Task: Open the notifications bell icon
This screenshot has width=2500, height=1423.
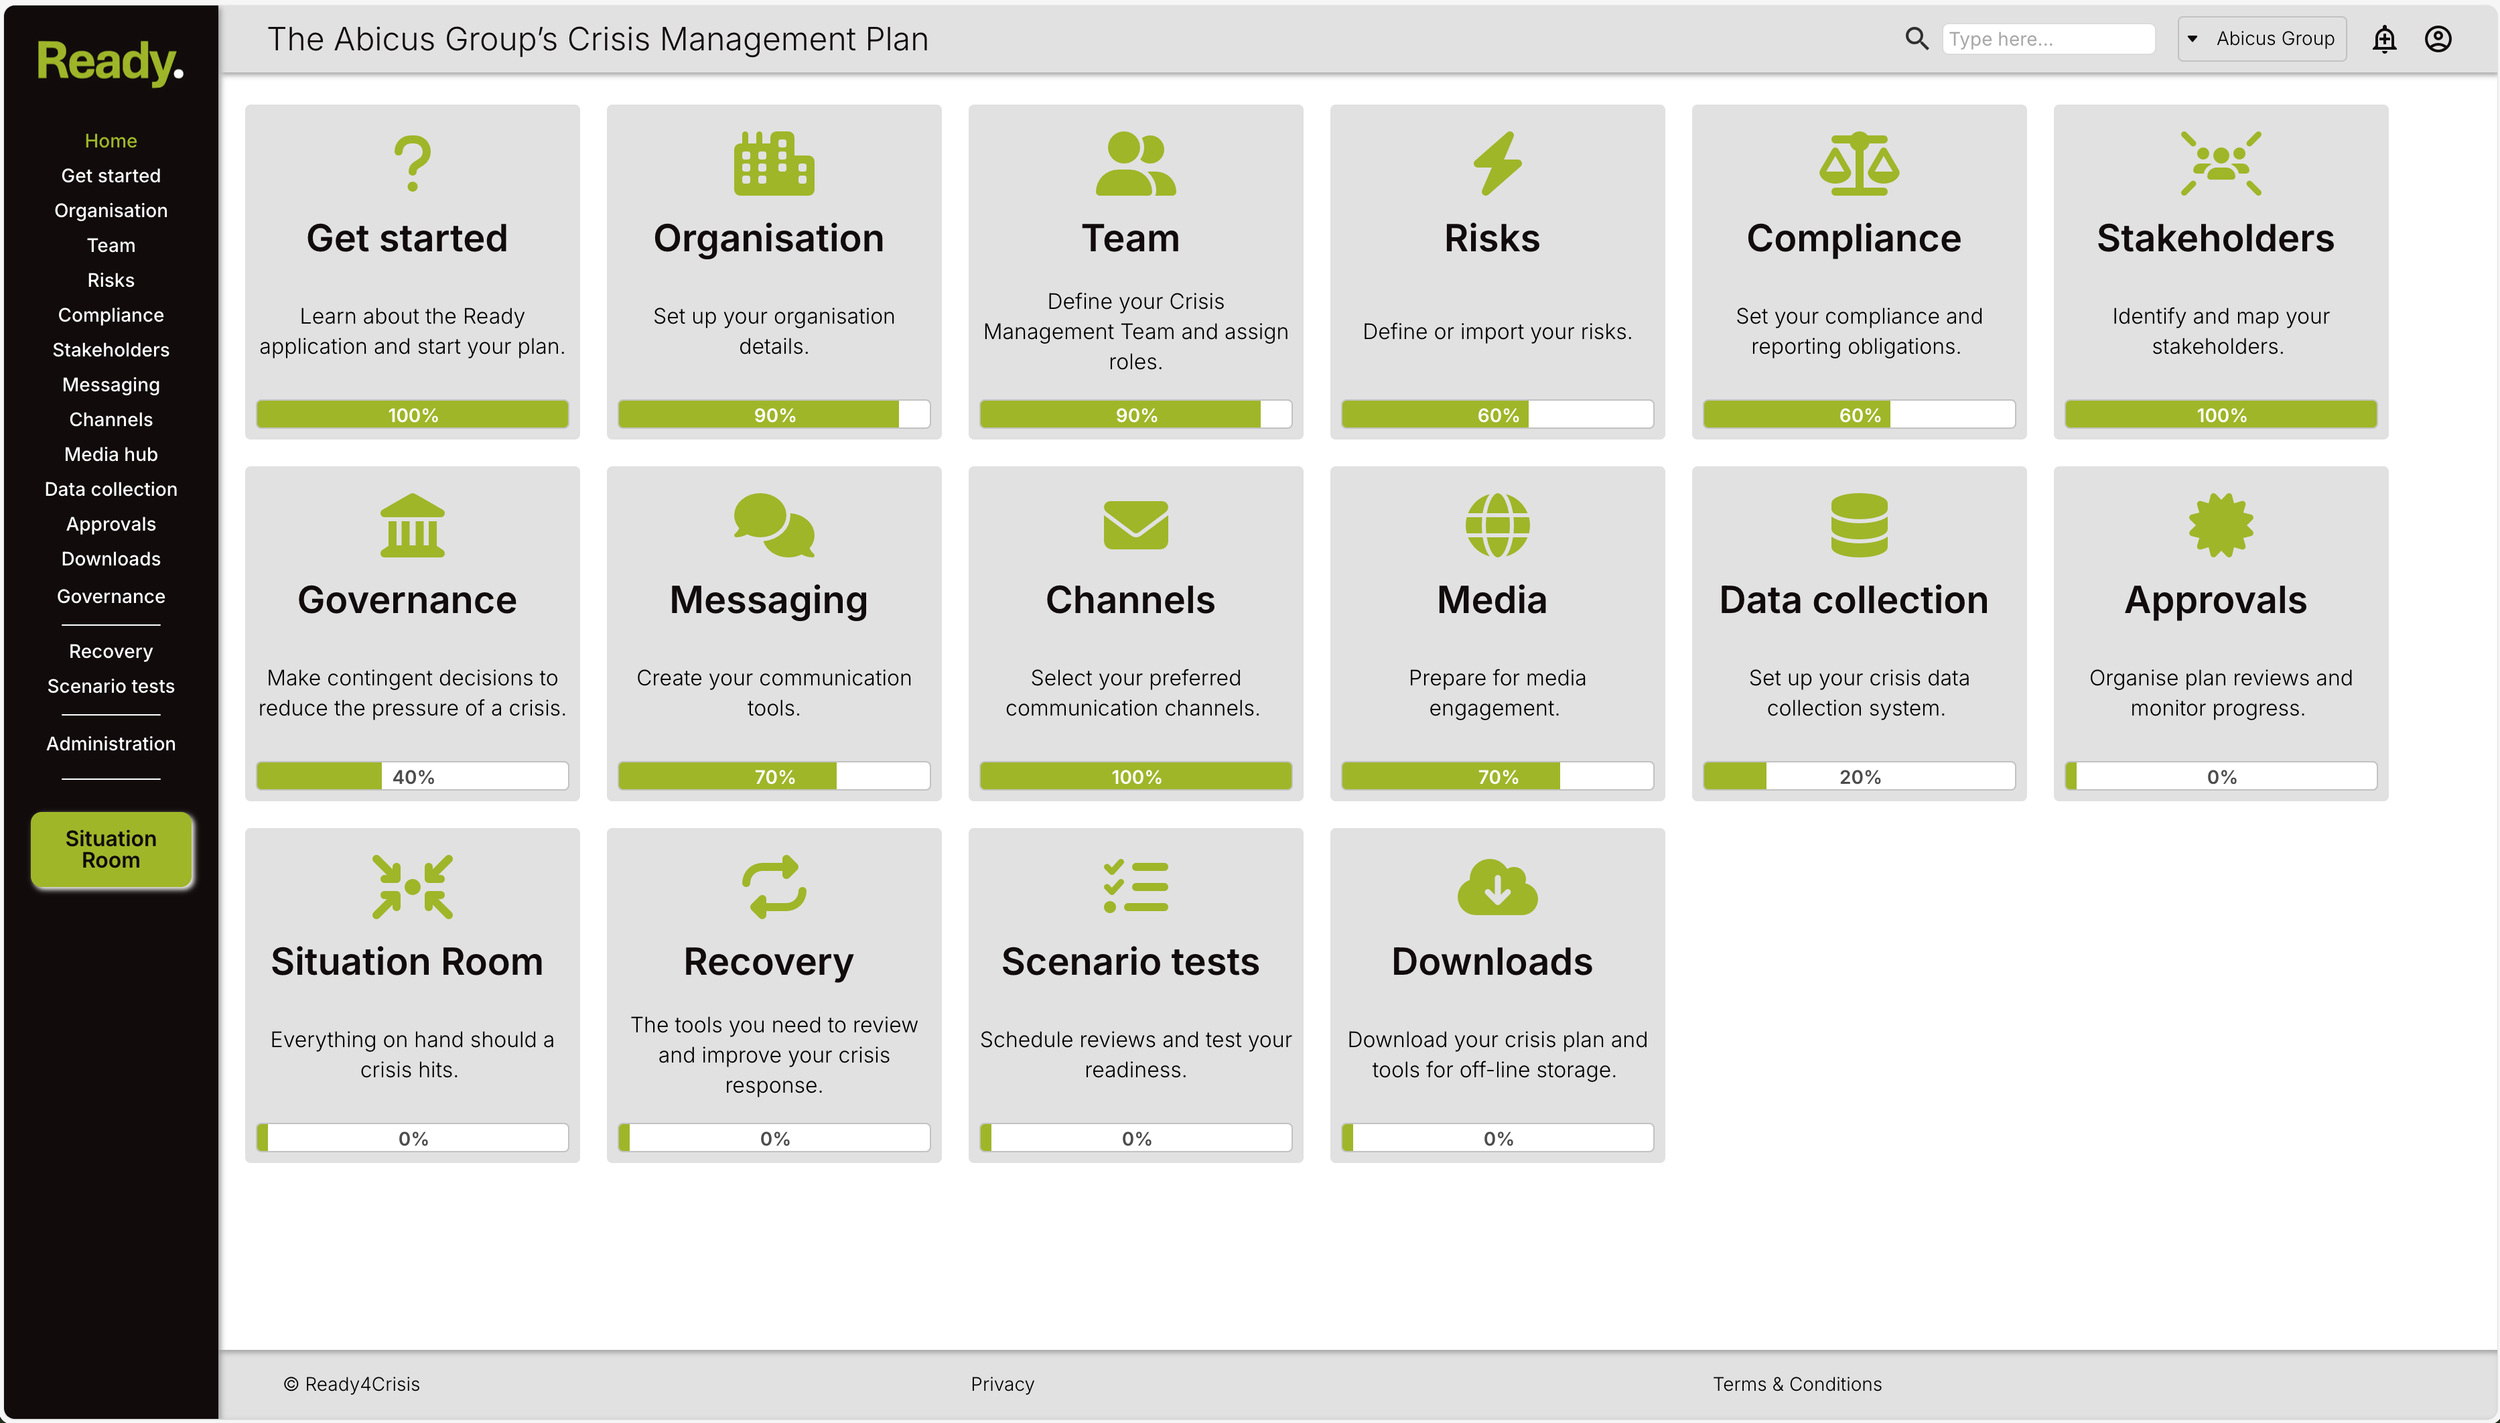Action: coord(2384,39)
